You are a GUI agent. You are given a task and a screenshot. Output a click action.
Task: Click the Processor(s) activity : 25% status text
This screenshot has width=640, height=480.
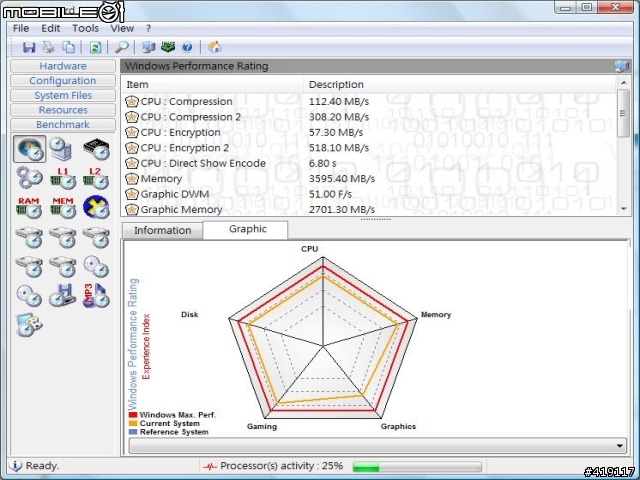(282, 466)
